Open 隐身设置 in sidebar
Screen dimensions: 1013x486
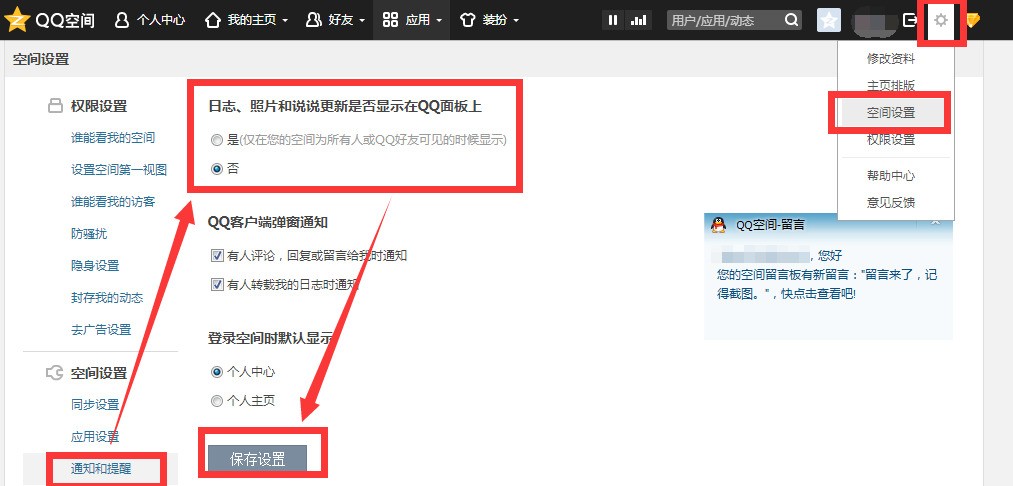pyautogui.click(x=95, y=266)
